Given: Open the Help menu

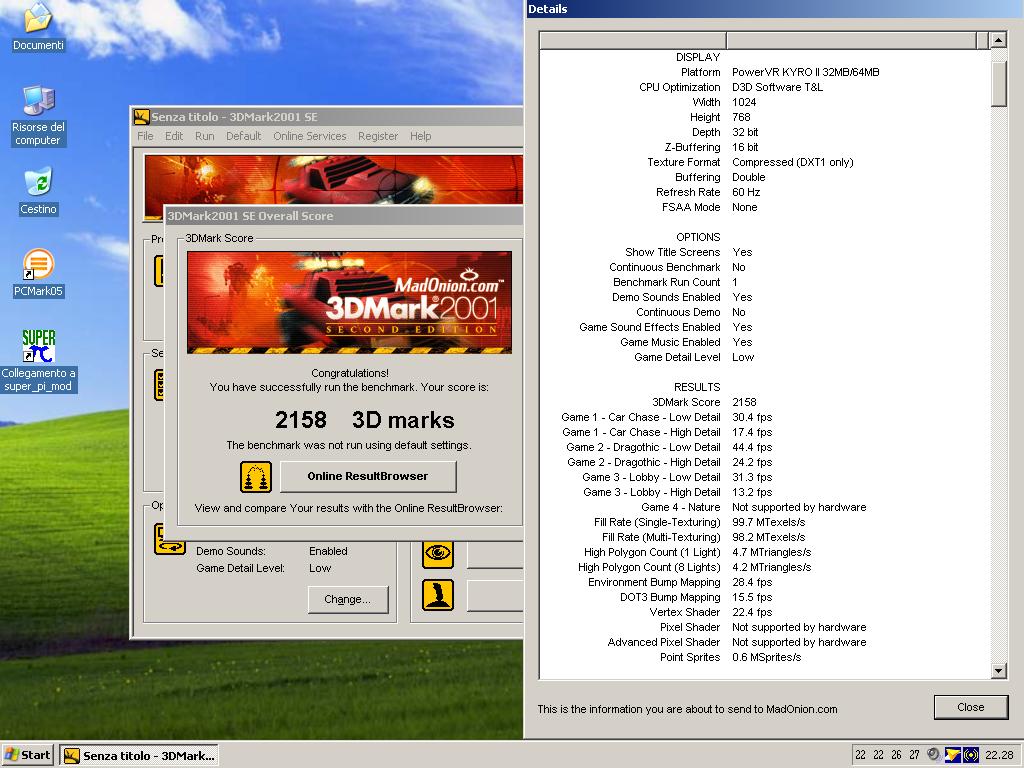Looking at the screenshot, I should (x=421, y=136).
